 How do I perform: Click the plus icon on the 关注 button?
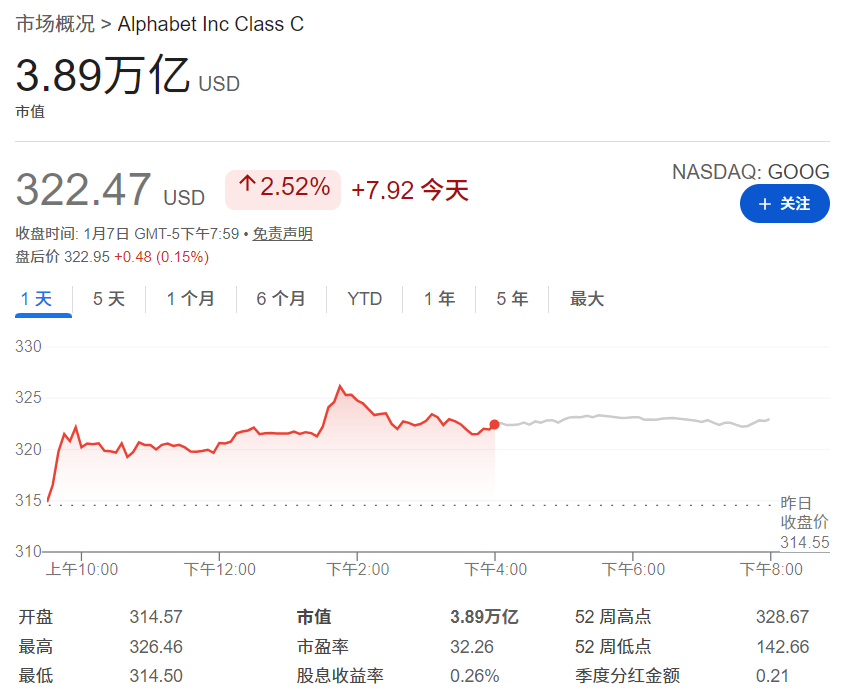coord(766,204)
